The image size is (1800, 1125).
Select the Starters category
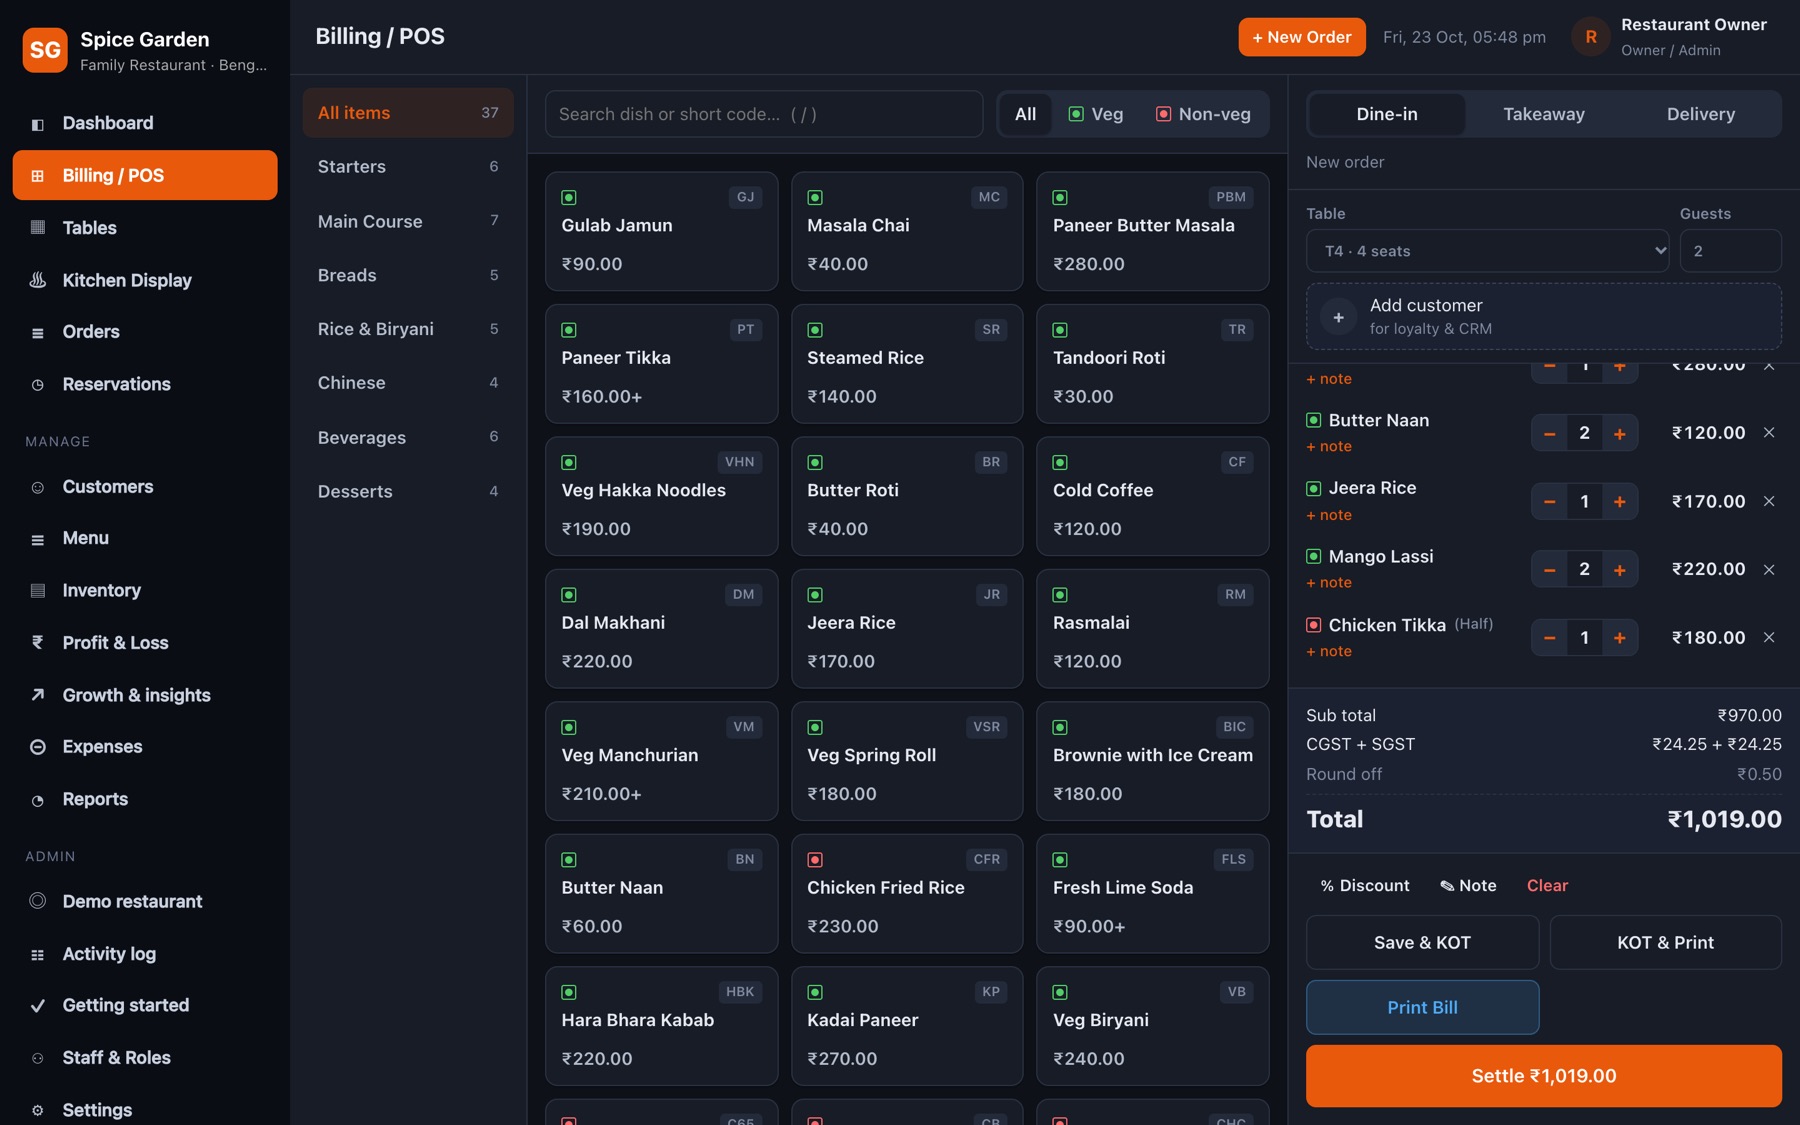tap(408, 167)
